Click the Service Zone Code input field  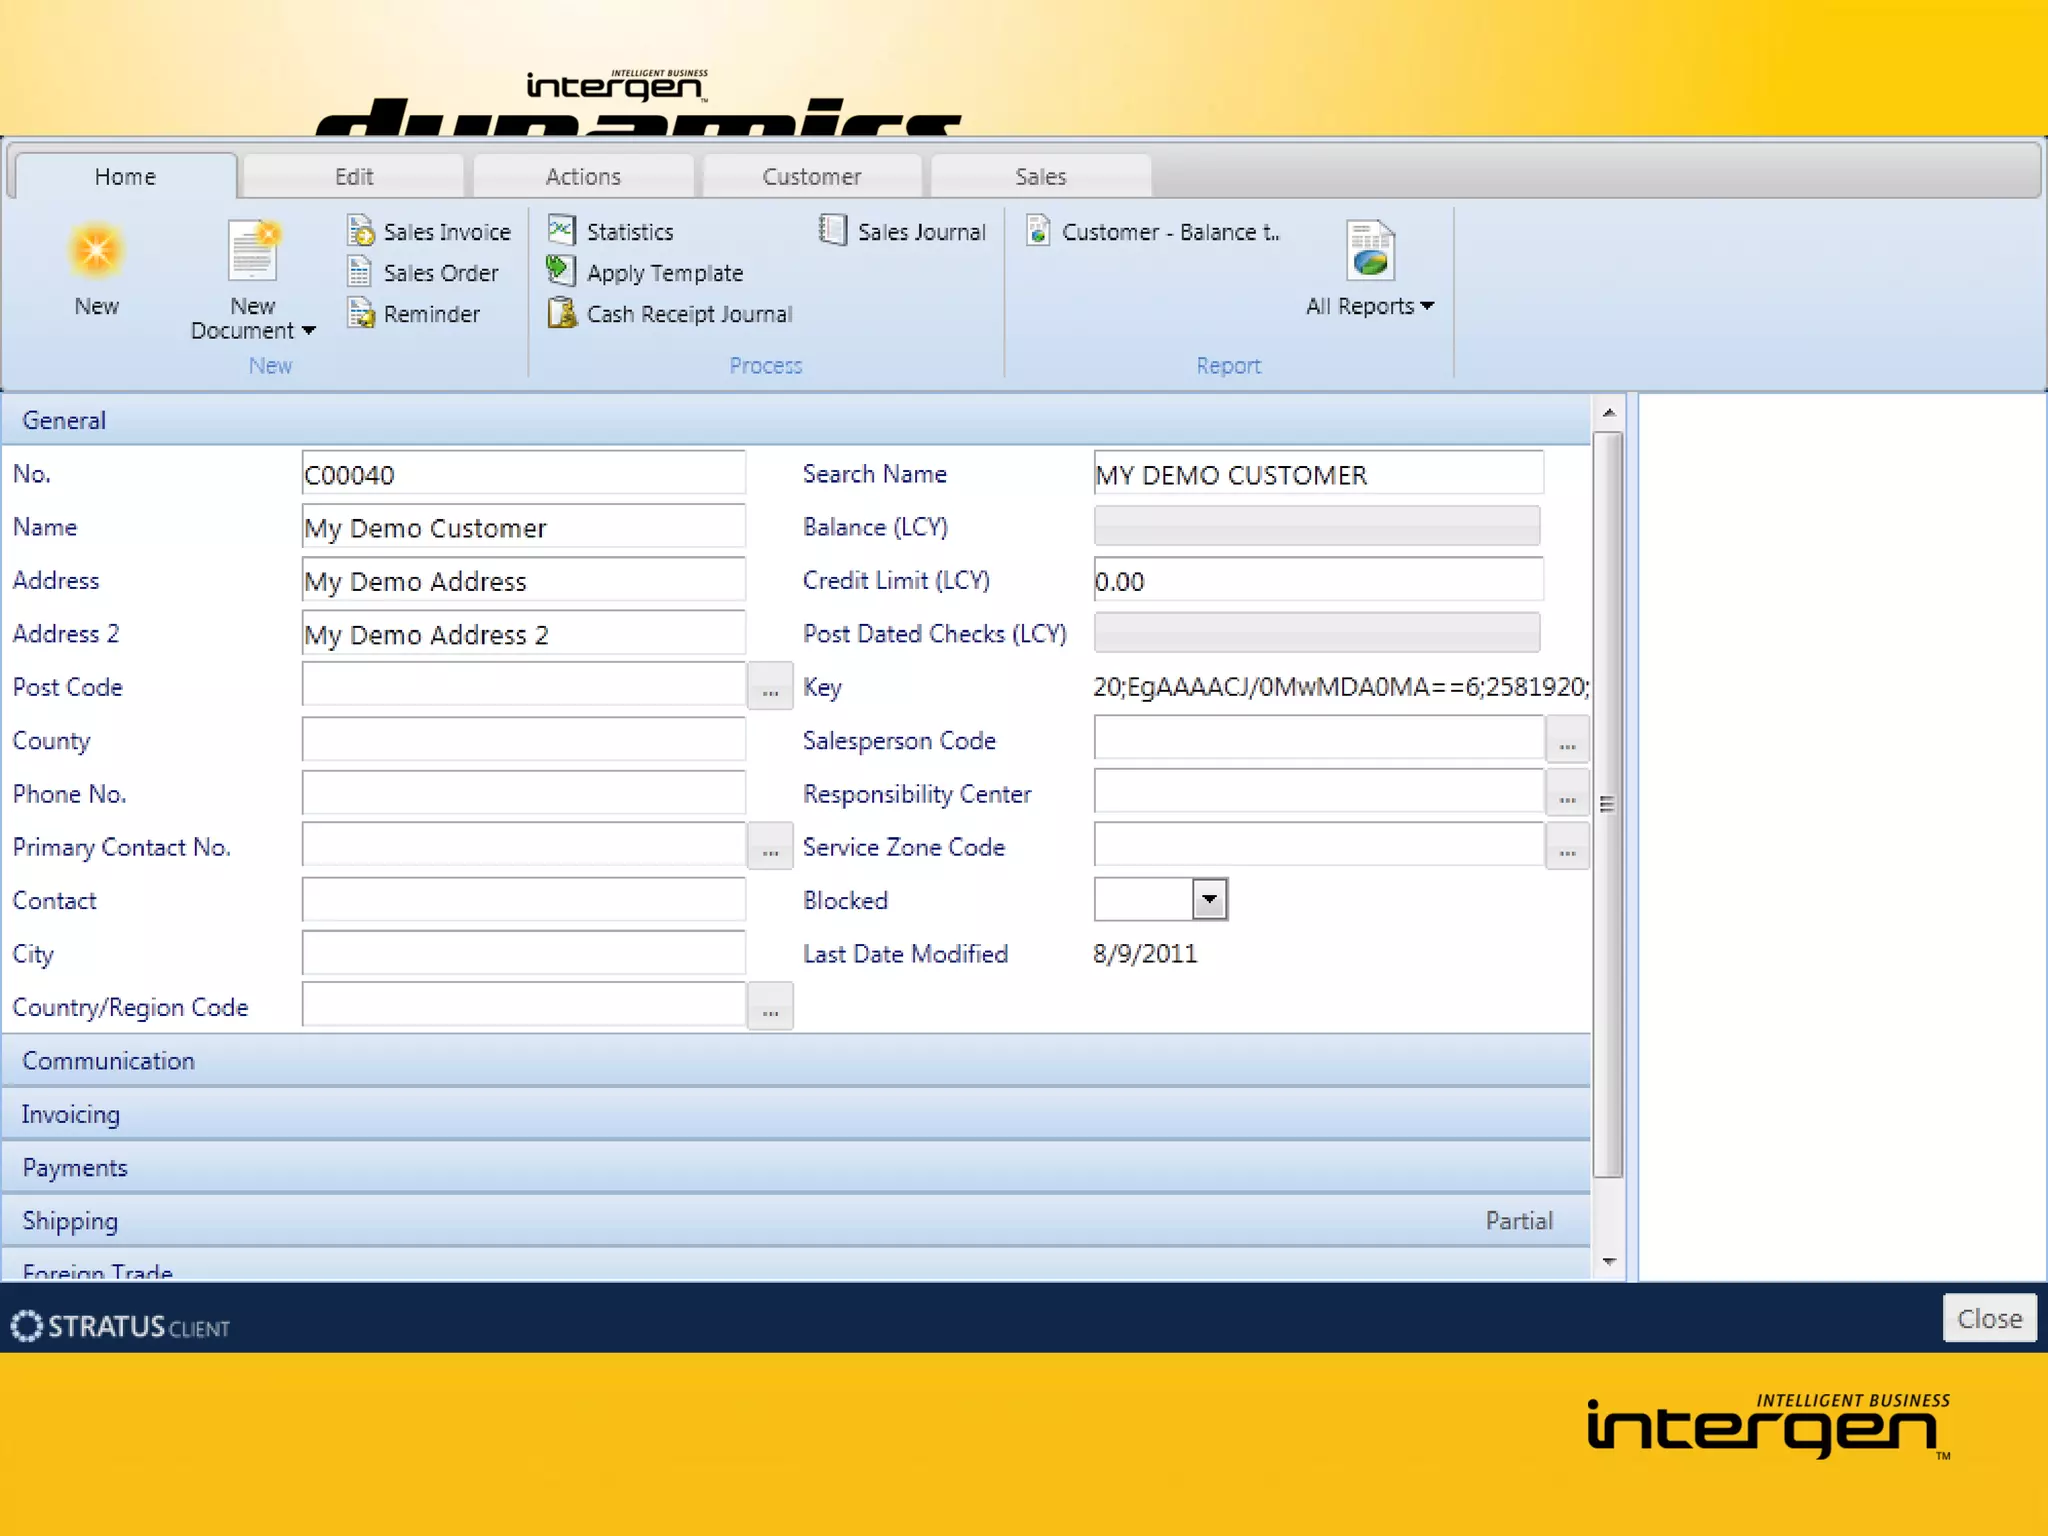pos(1318,847)
